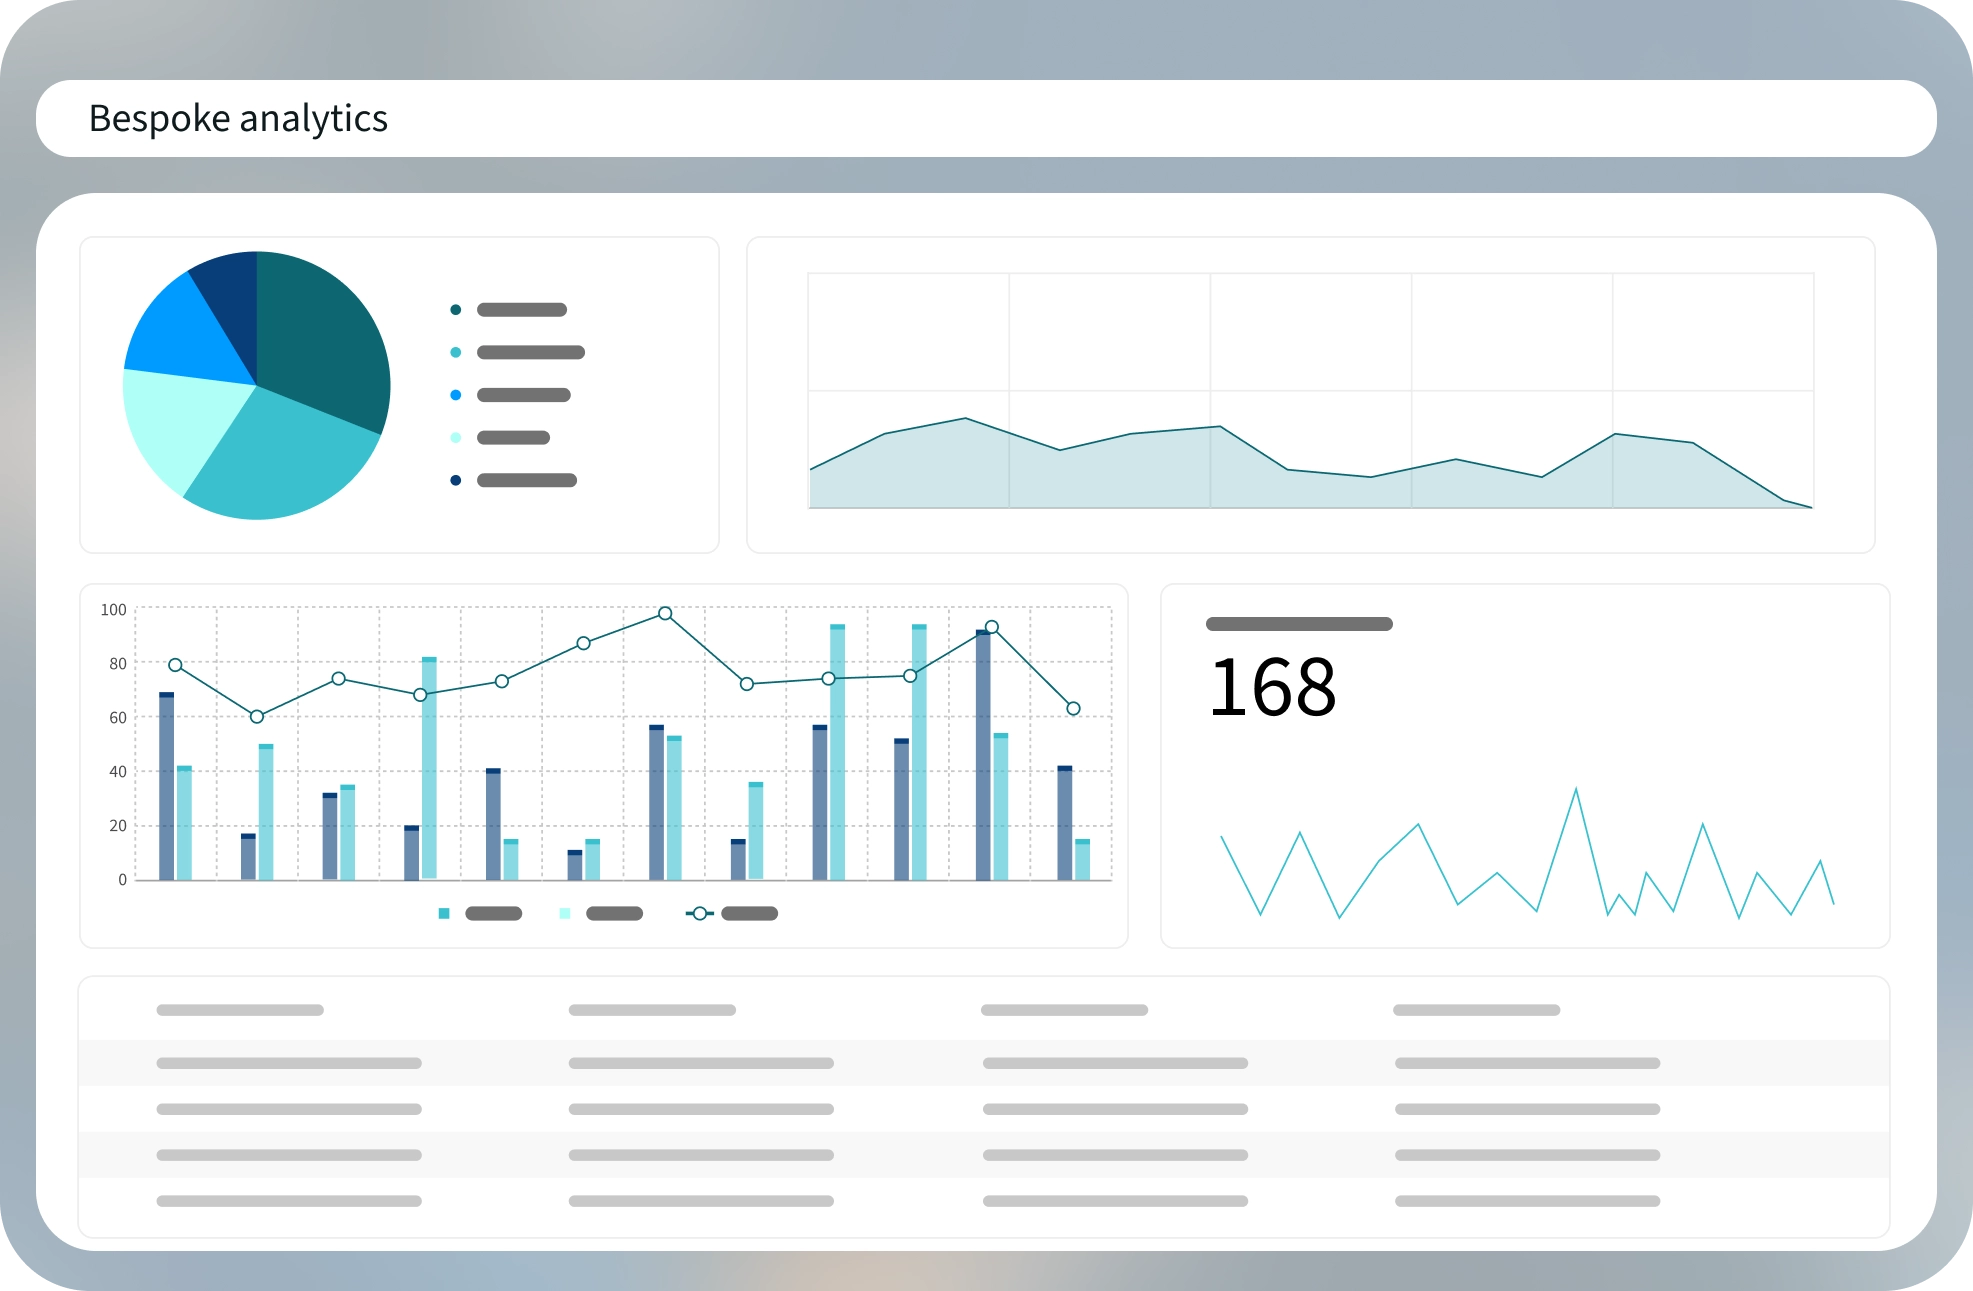
Task: Click the line-with-circle legend marker
Action: [x=699, y=913]
